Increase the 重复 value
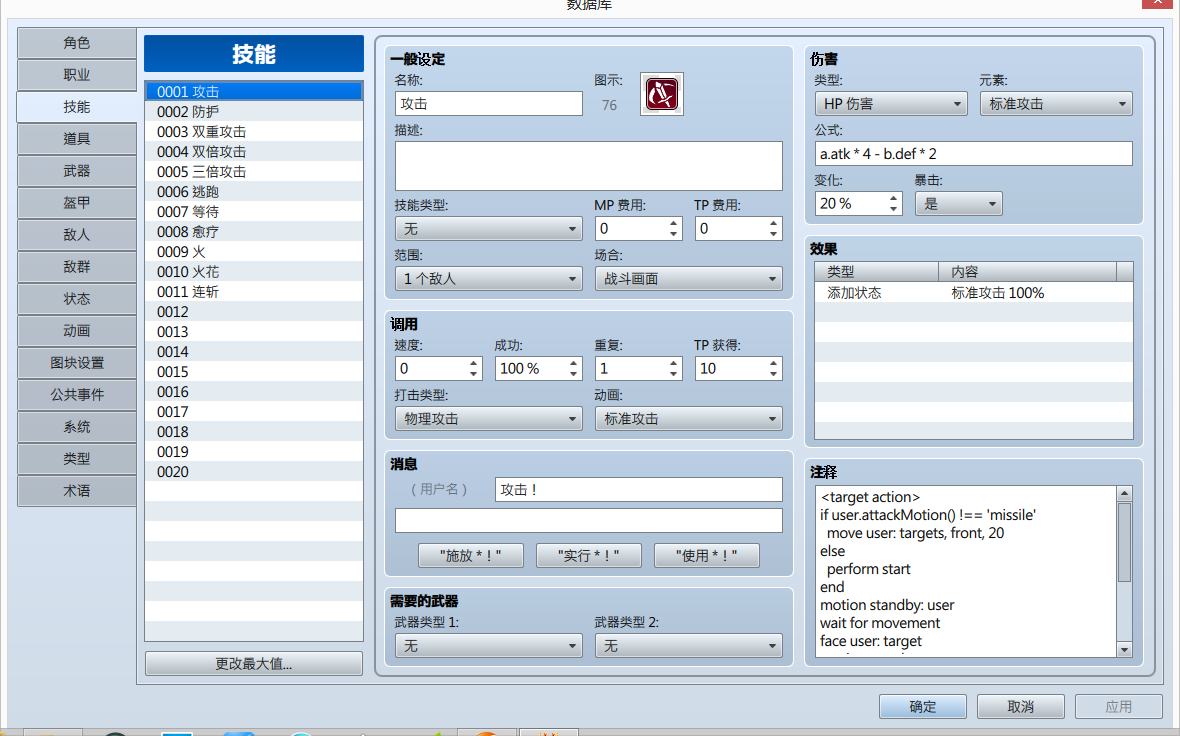This screenshot has height=736, width=1180. click(x=674, y=363)
